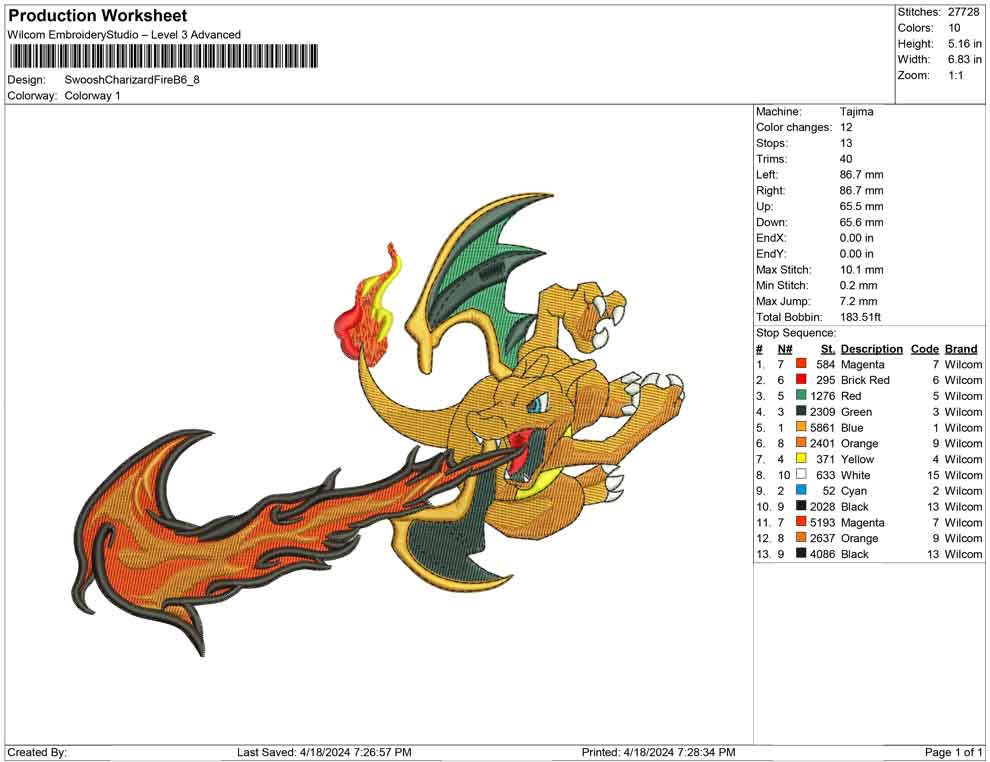Image resolution: width=990 pixels, height=762 pixels.
Task: Select the Color changes value 12
Action: pyautogui.click(x=846, y=127)
